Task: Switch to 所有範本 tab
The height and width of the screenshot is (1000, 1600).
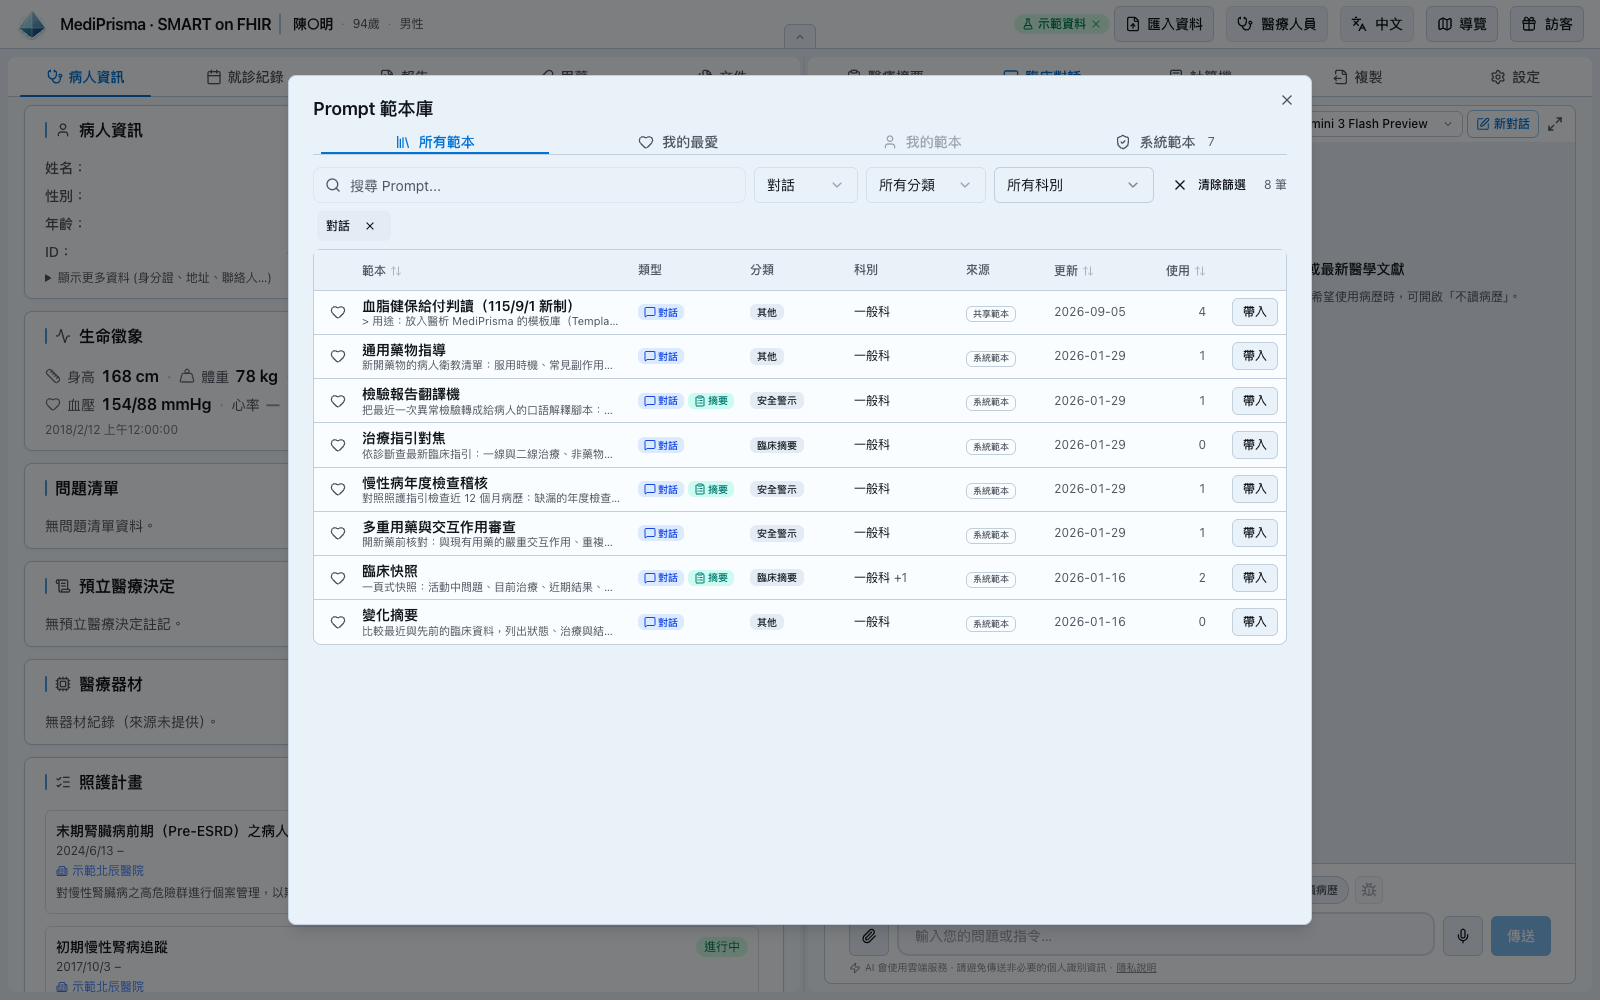Action: tap(435, 142)
